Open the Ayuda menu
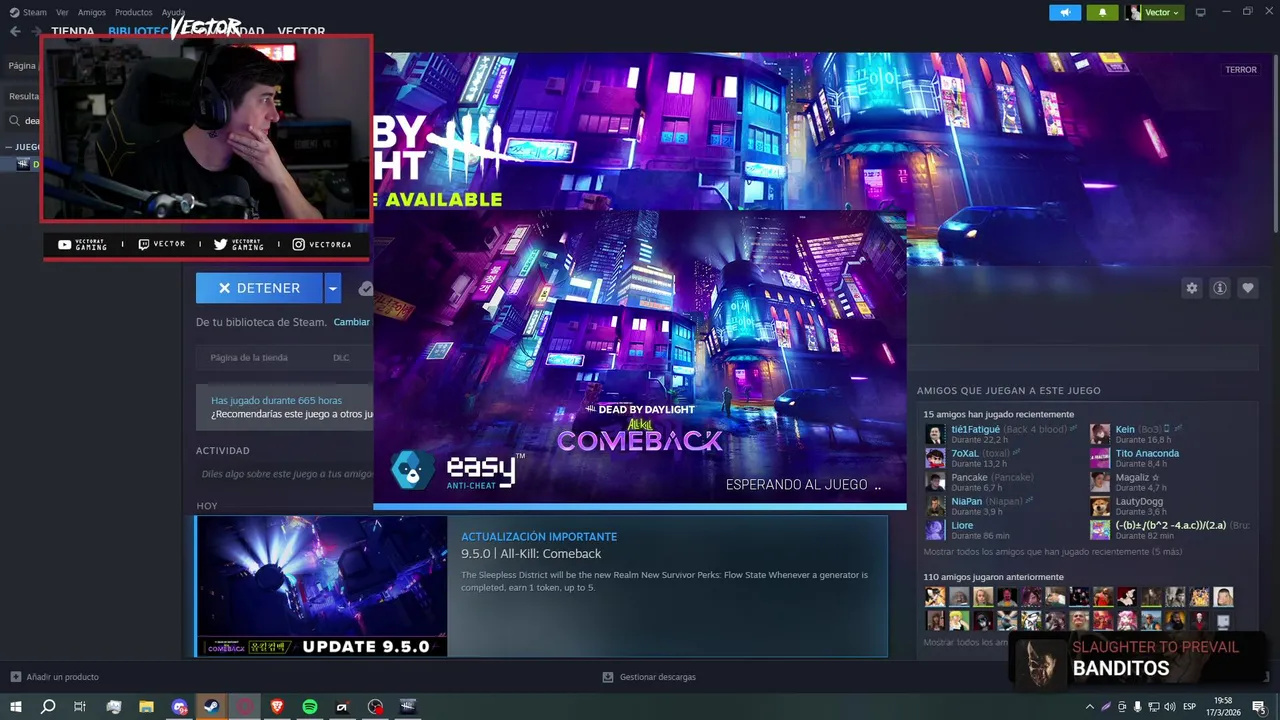Image resolution: width=1280 pixels, height=720 pixels. (x=173, y=12)
